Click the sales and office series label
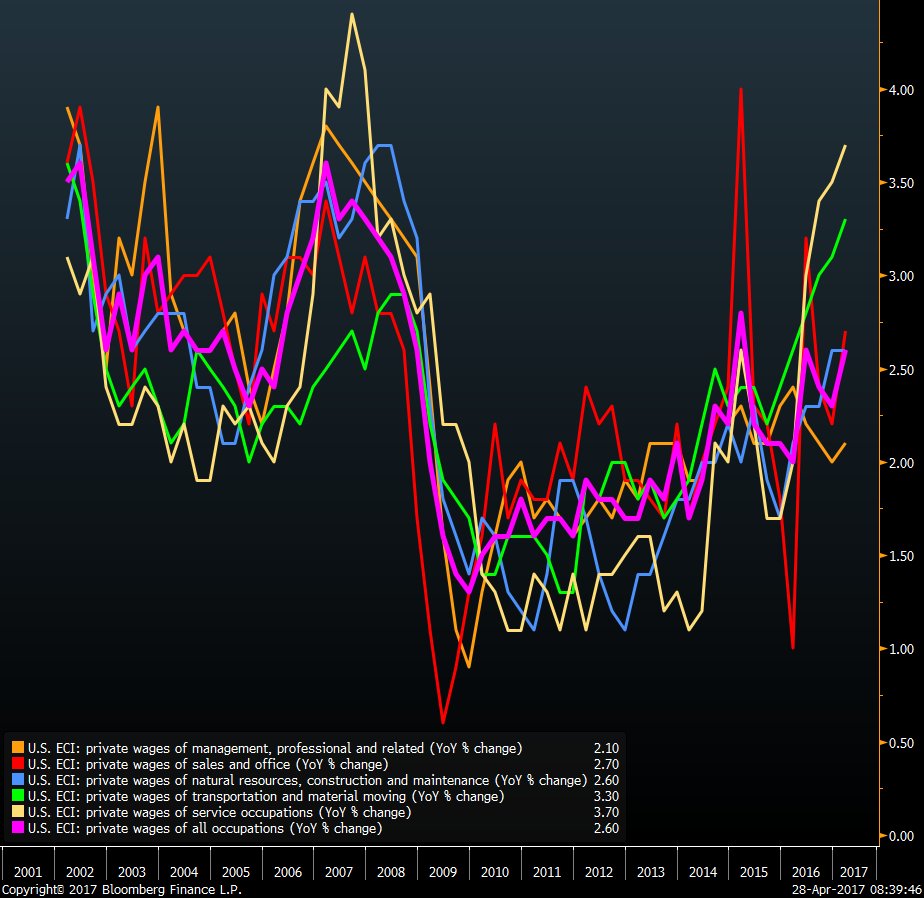 [208, 764]
